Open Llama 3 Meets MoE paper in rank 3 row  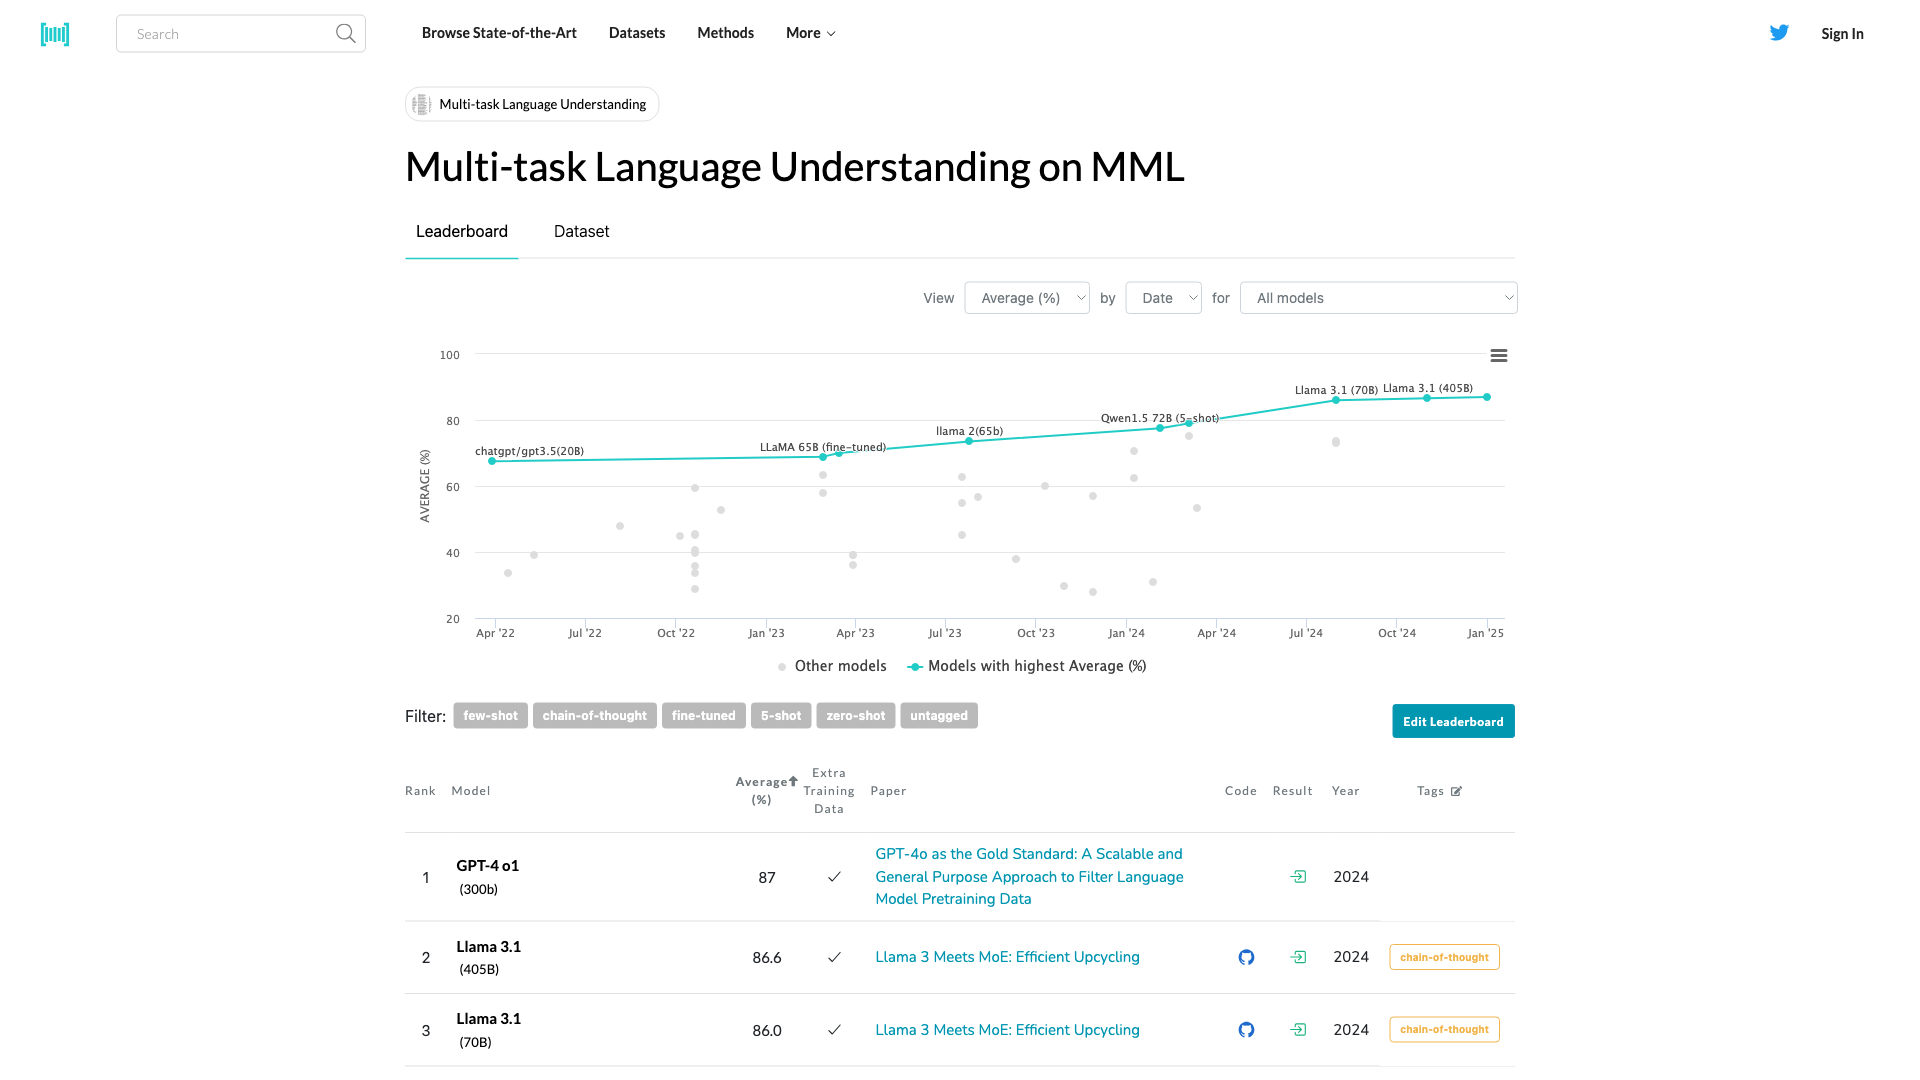pyautogui.click(x=1007, y=1030)
